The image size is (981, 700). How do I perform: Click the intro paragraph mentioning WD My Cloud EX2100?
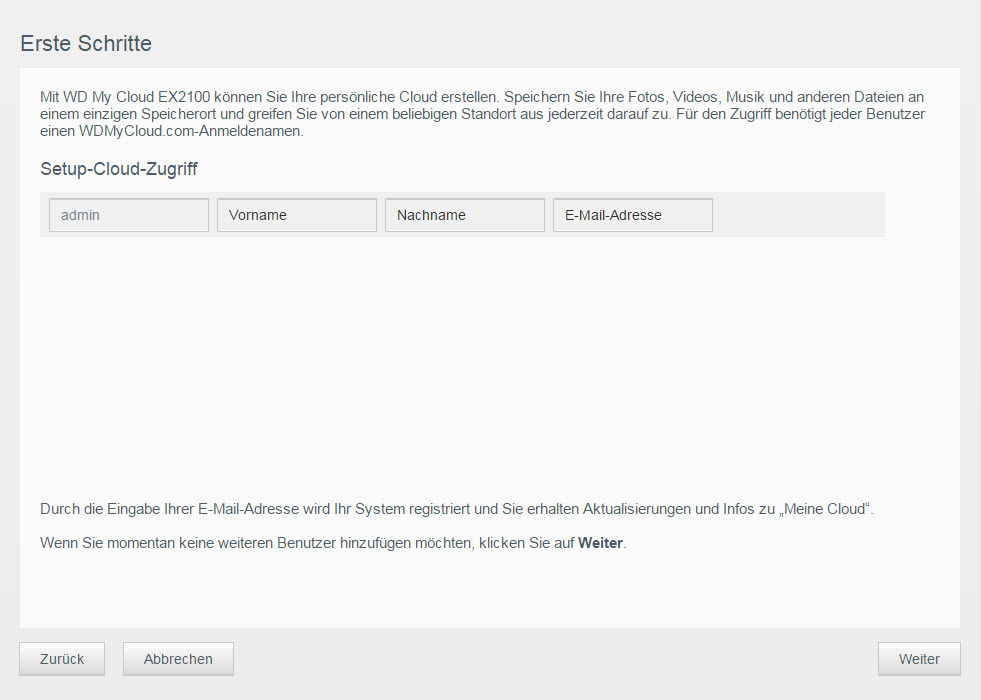pos(482,114)
